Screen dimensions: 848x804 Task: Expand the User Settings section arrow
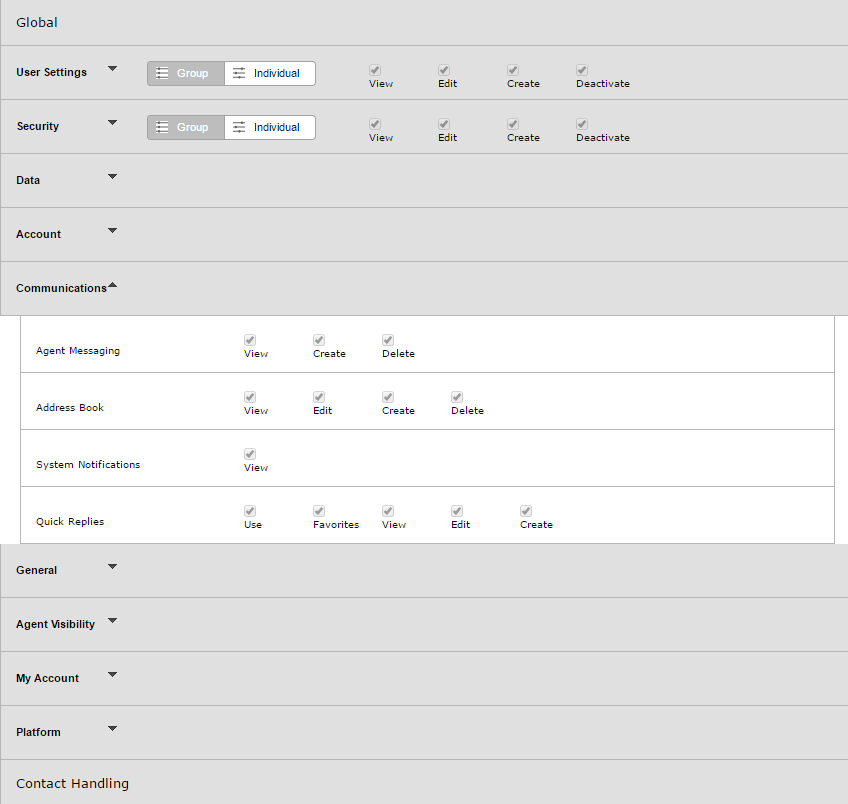tap(112, 69)
